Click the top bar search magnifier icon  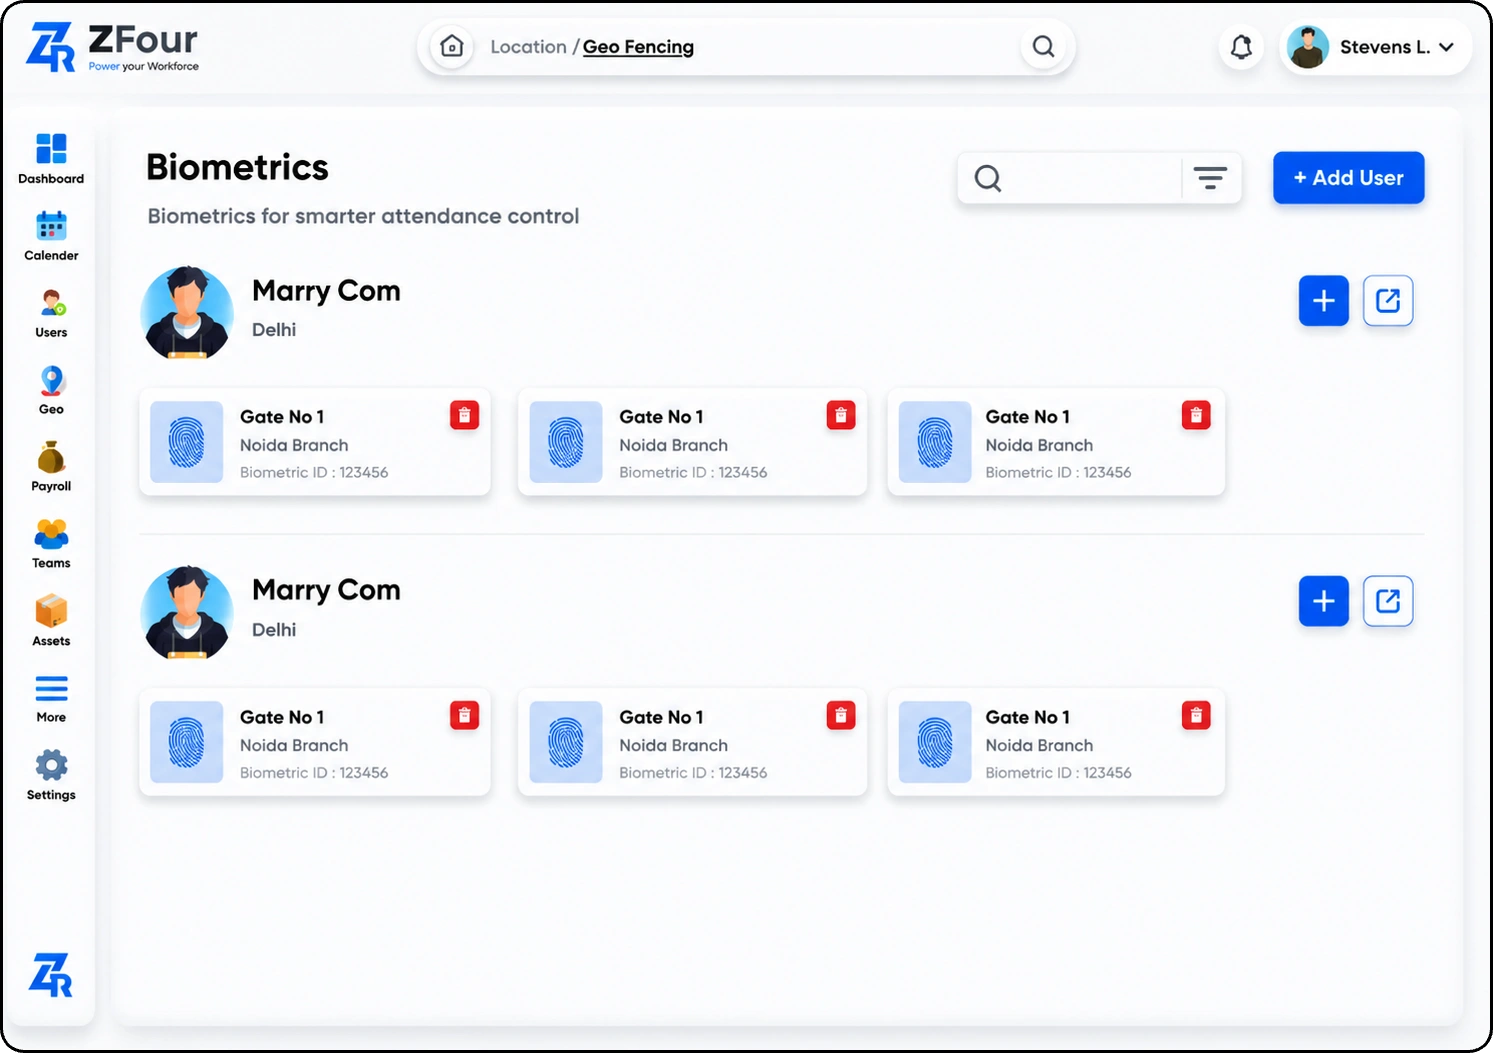tap(1043, 46)
